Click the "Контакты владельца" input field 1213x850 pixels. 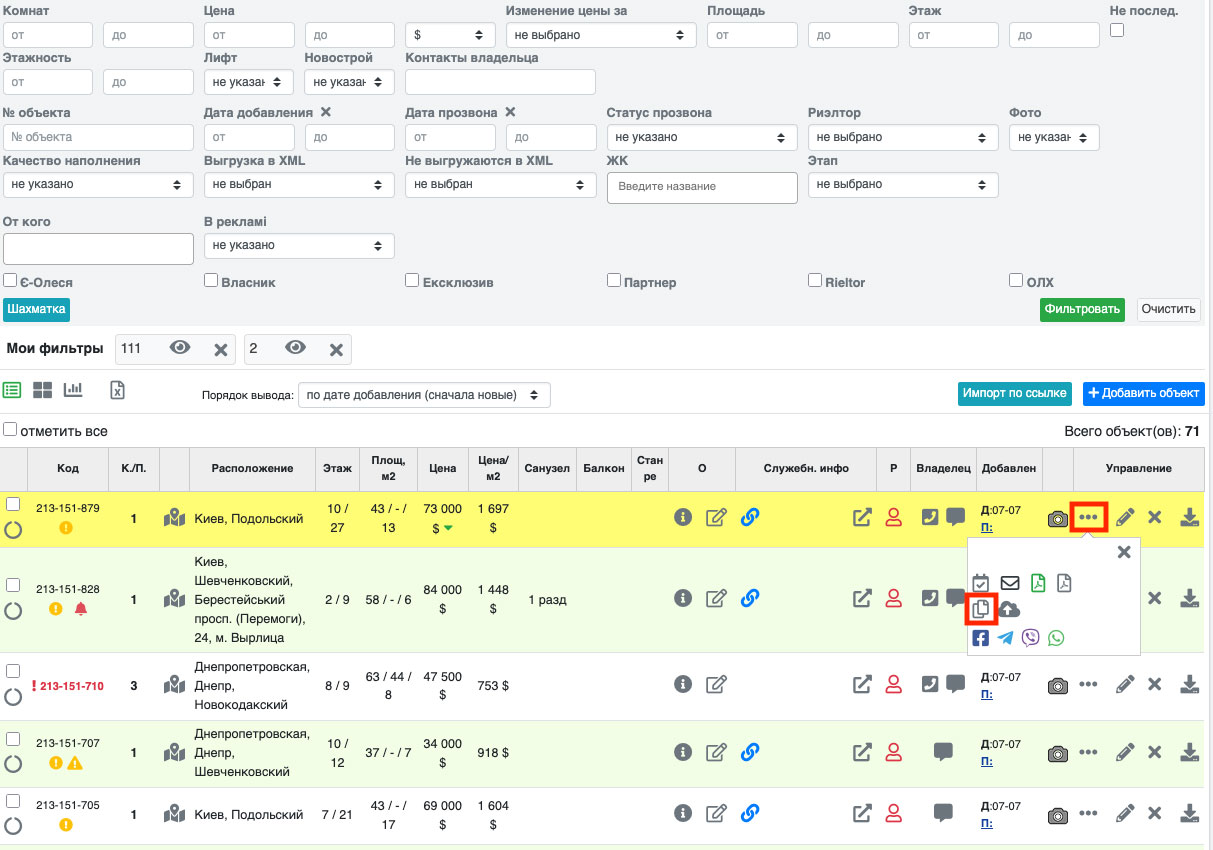pos(500,82)
